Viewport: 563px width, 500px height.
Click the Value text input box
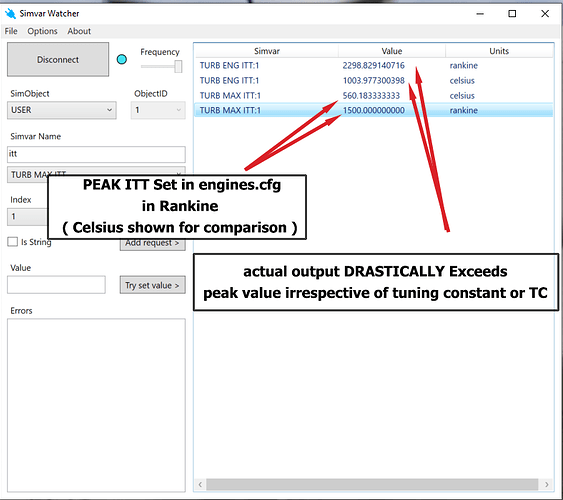56,285
